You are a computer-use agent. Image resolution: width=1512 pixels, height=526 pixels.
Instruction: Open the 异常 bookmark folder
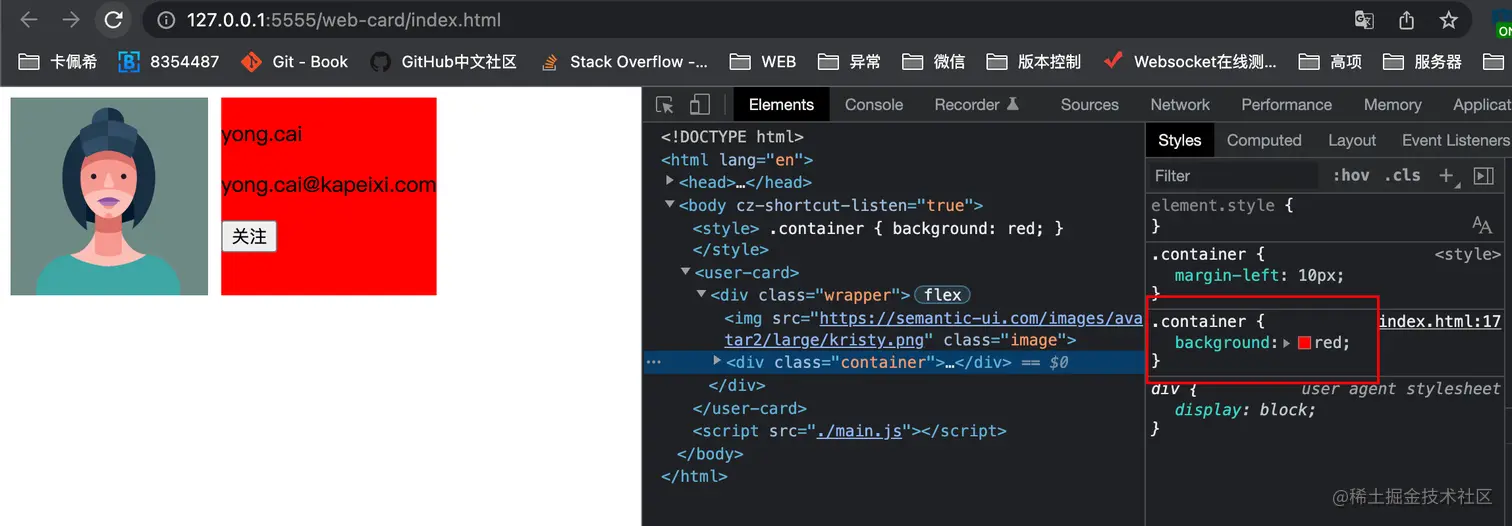(x=849, y=62)
